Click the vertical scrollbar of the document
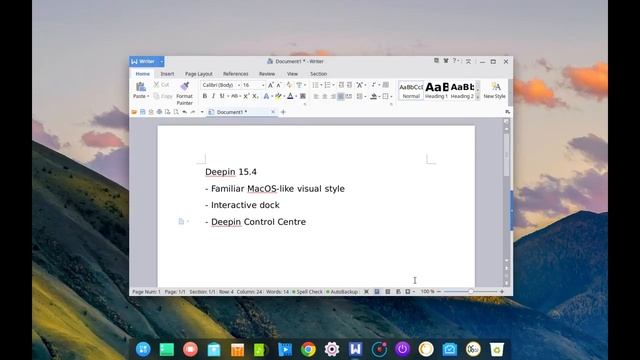Screen dimensions: 640x360 pyautogui.click(x=507, y=155)
